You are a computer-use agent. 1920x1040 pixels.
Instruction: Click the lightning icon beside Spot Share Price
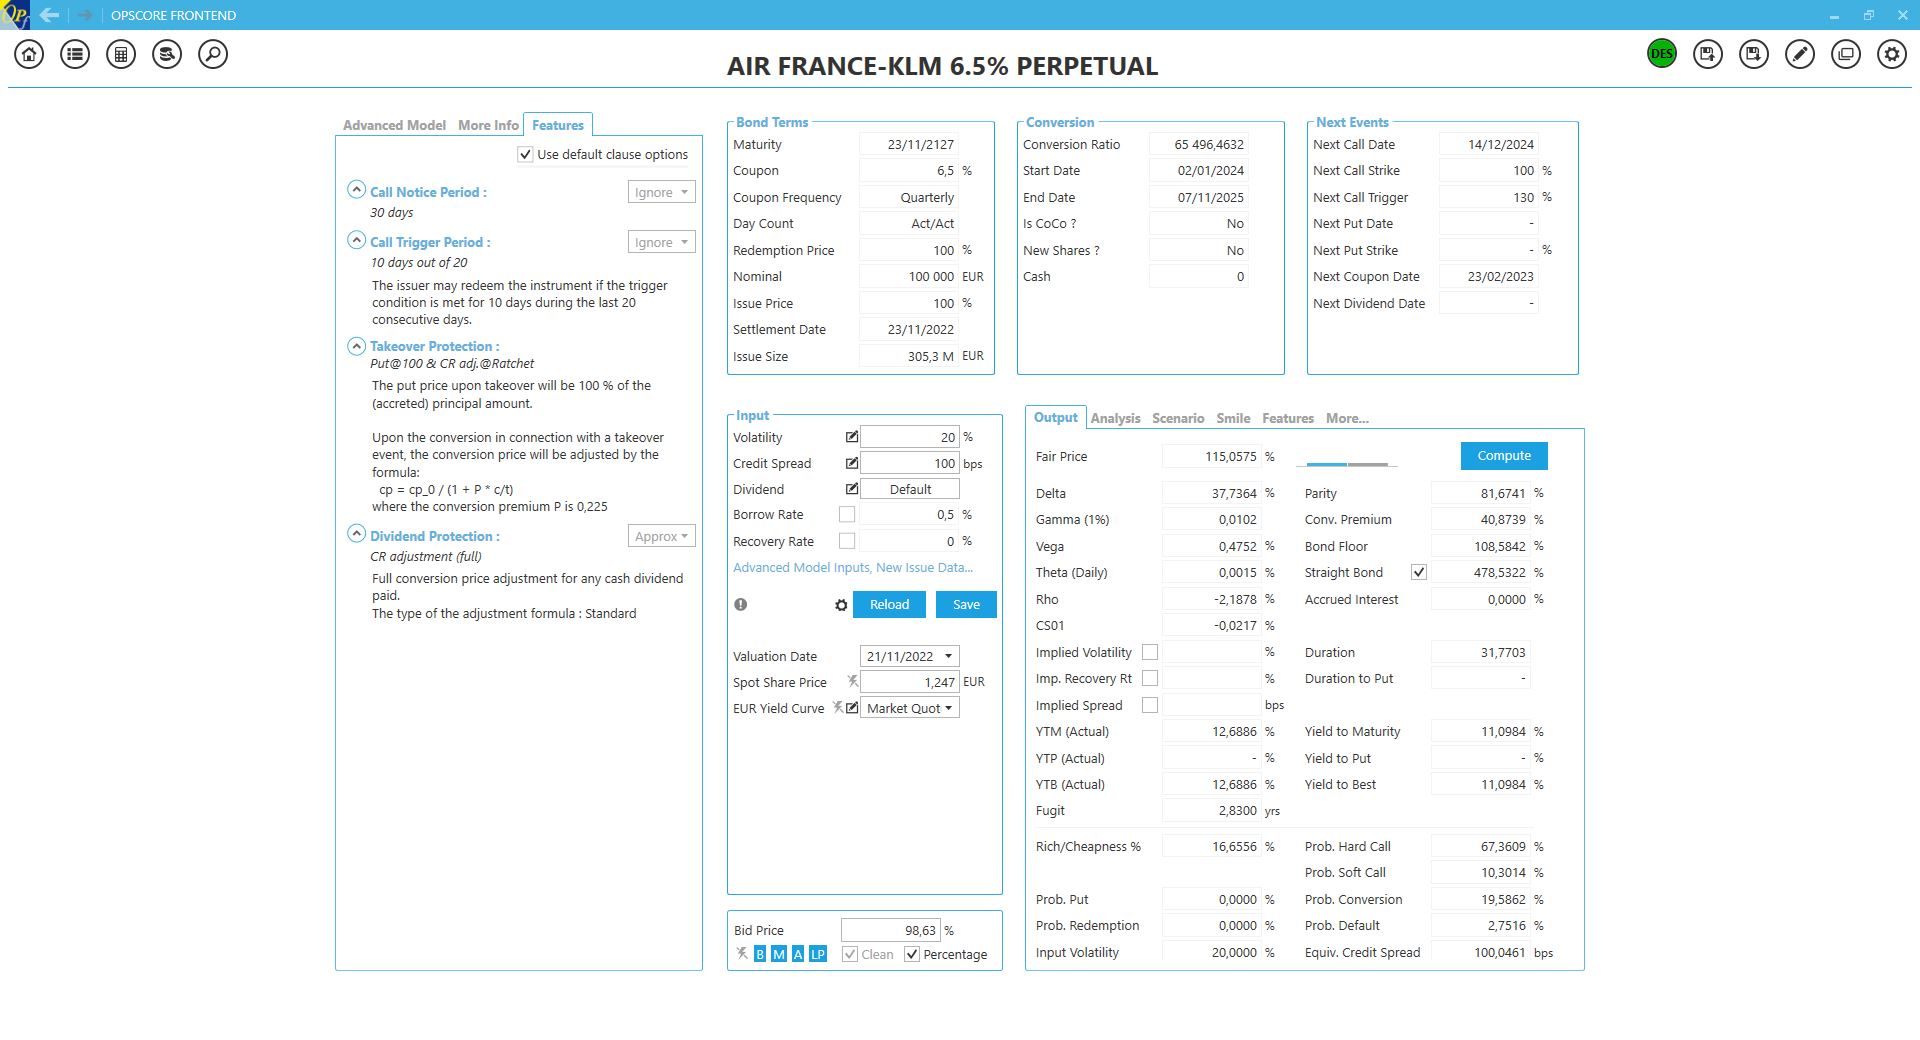pyautogui.click(x=853, y=681)
